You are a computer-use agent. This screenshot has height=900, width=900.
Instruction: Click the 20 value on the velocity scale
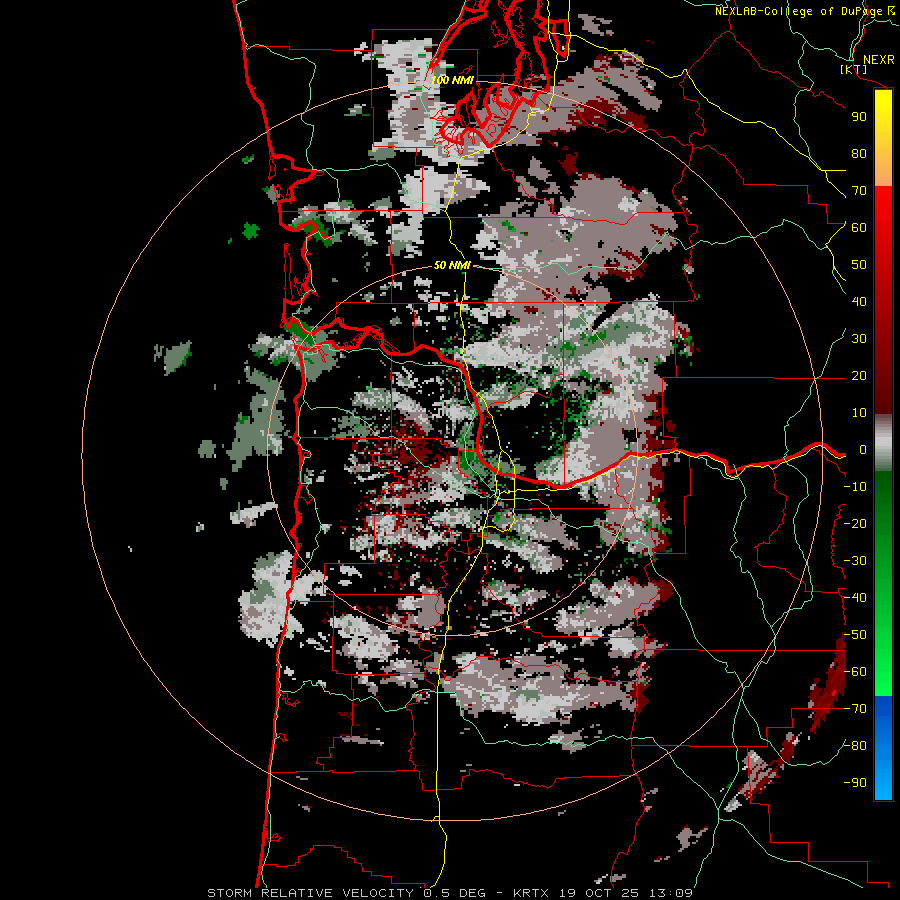(x=859, y=376)
